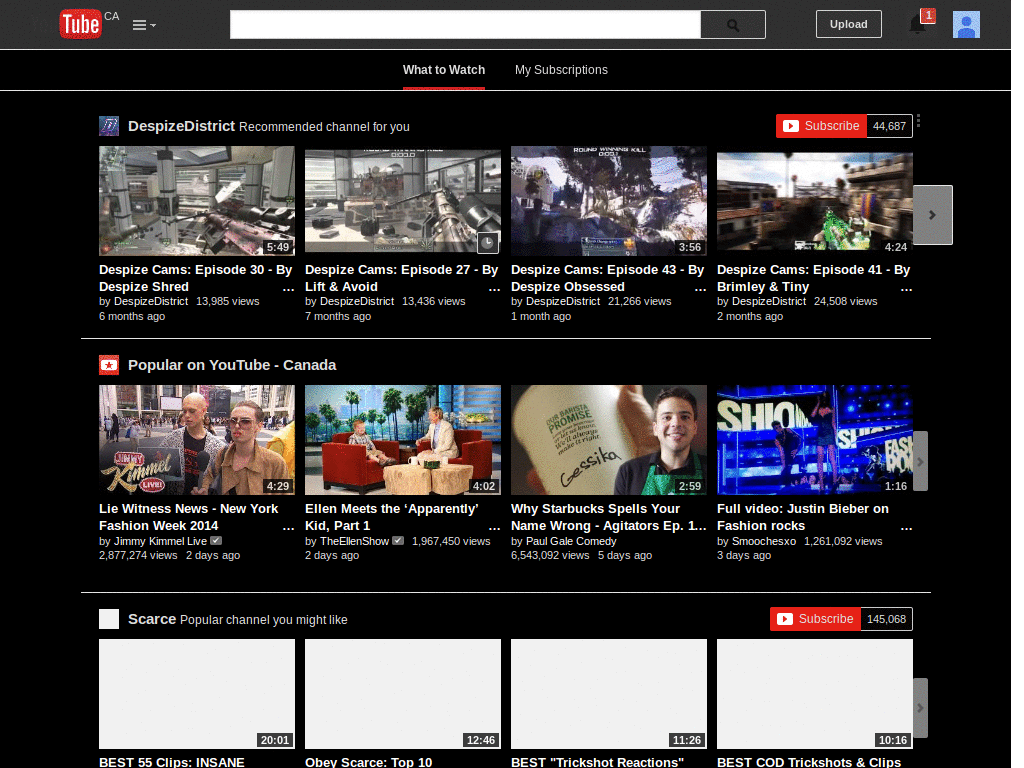Open Despize Cams Episode 41 thumbnail

[814, 200]
